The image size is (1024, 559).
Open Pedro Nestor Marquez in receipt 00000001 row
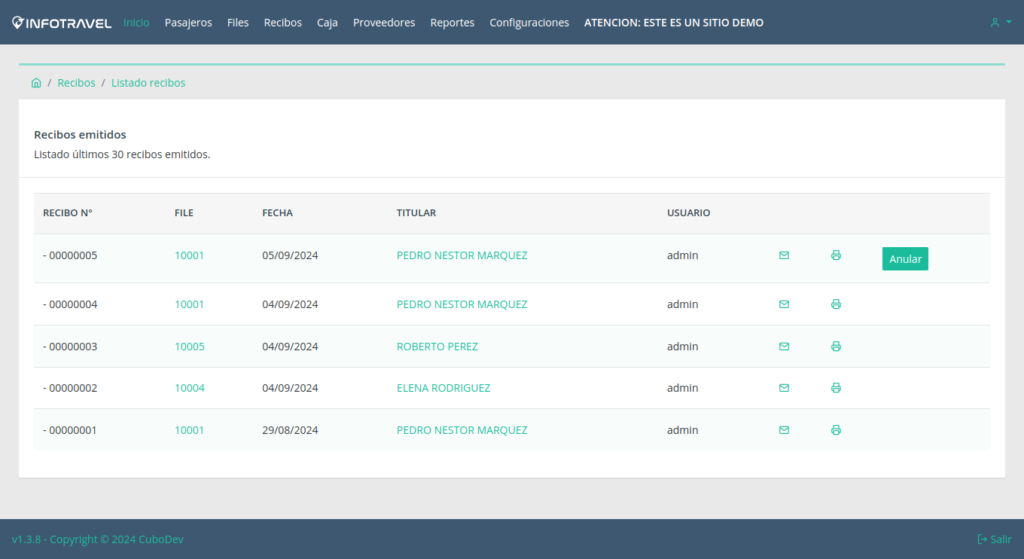(462, 430)
